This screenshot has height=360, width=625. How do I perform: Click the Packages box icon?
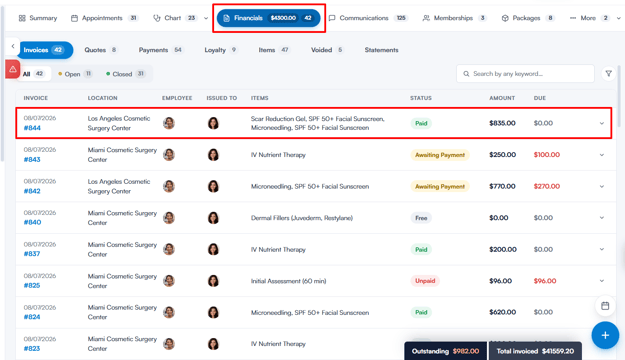(x=505, y=18)
